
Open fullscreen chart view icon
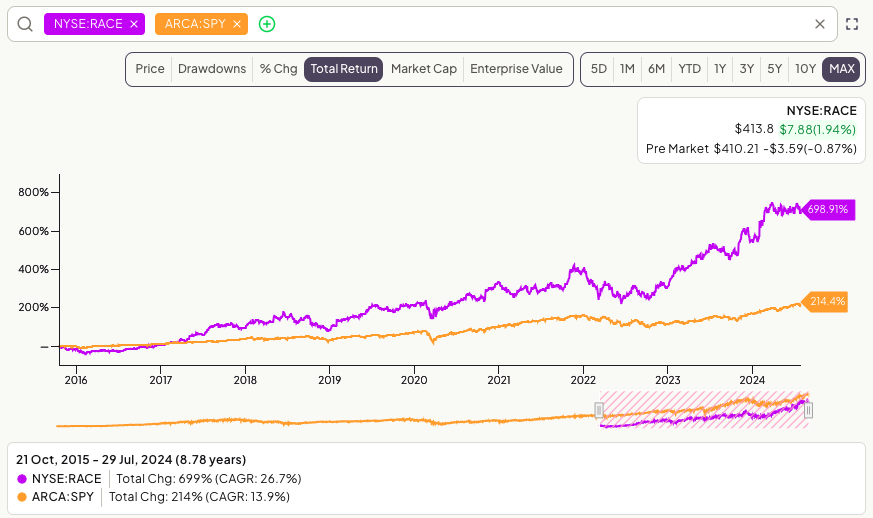852,24
